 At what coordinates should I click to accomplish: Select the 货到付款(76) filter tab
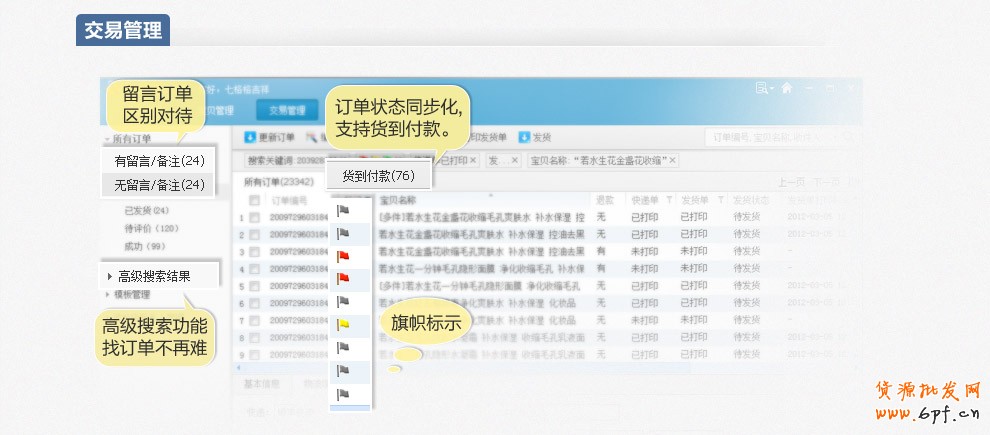[379, 176]
